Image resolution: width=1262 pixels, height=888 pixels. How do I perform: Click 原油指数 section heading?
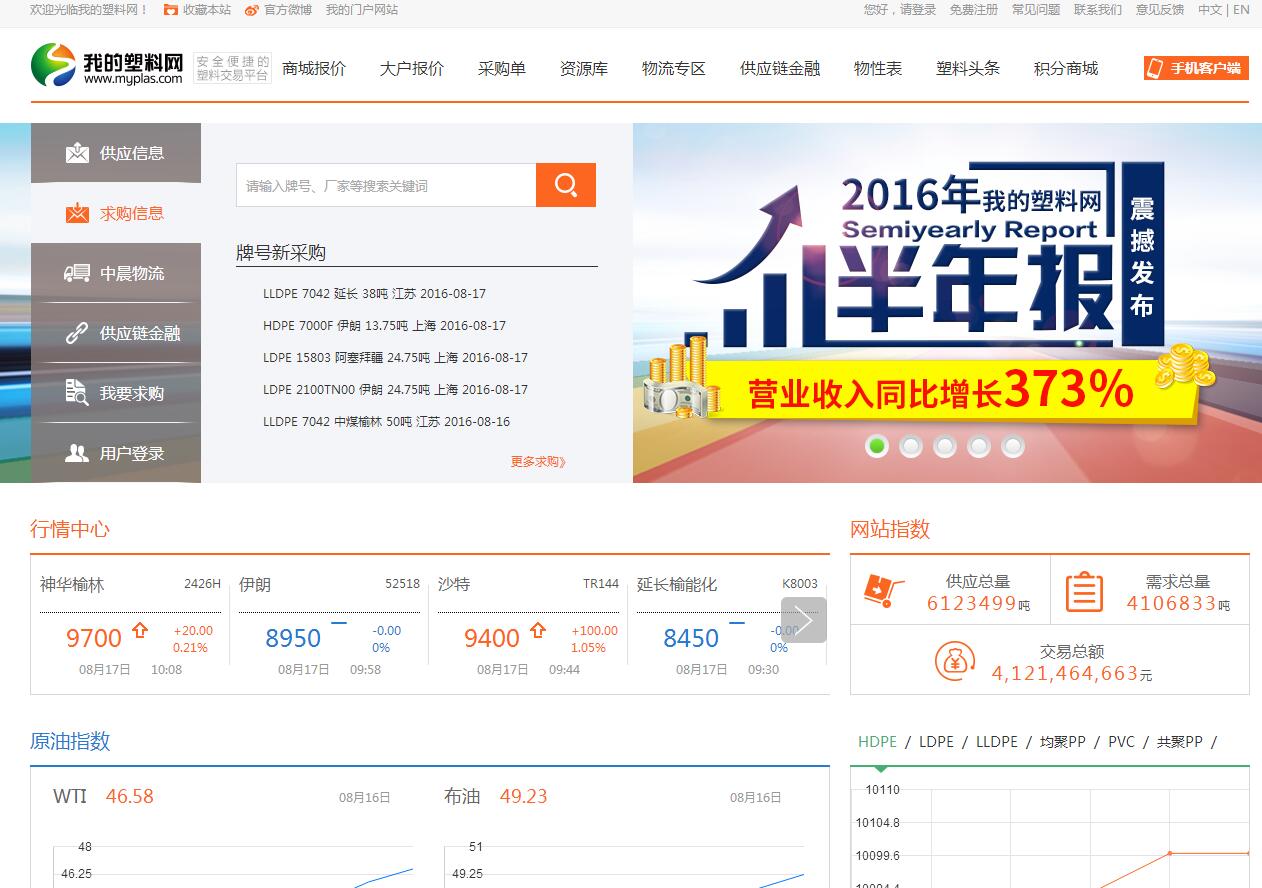(x=70, y=741)
